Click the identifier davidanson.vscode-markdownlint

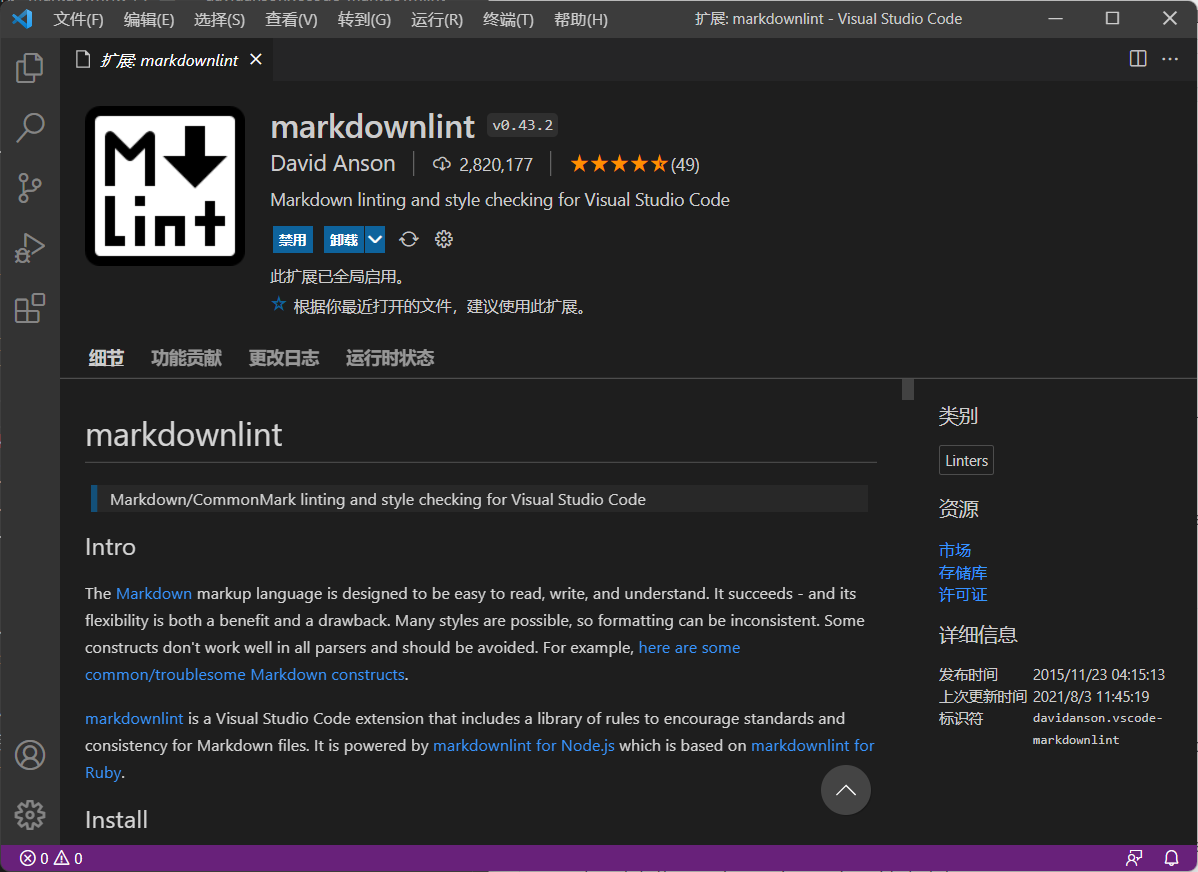1098,729
